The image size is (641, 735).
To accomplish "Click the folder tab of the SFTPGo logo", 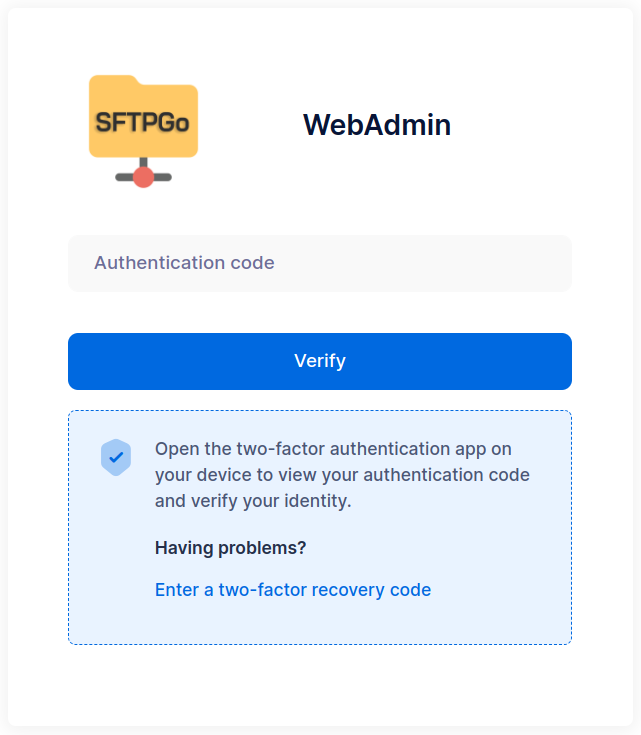I will pos(112,81).
